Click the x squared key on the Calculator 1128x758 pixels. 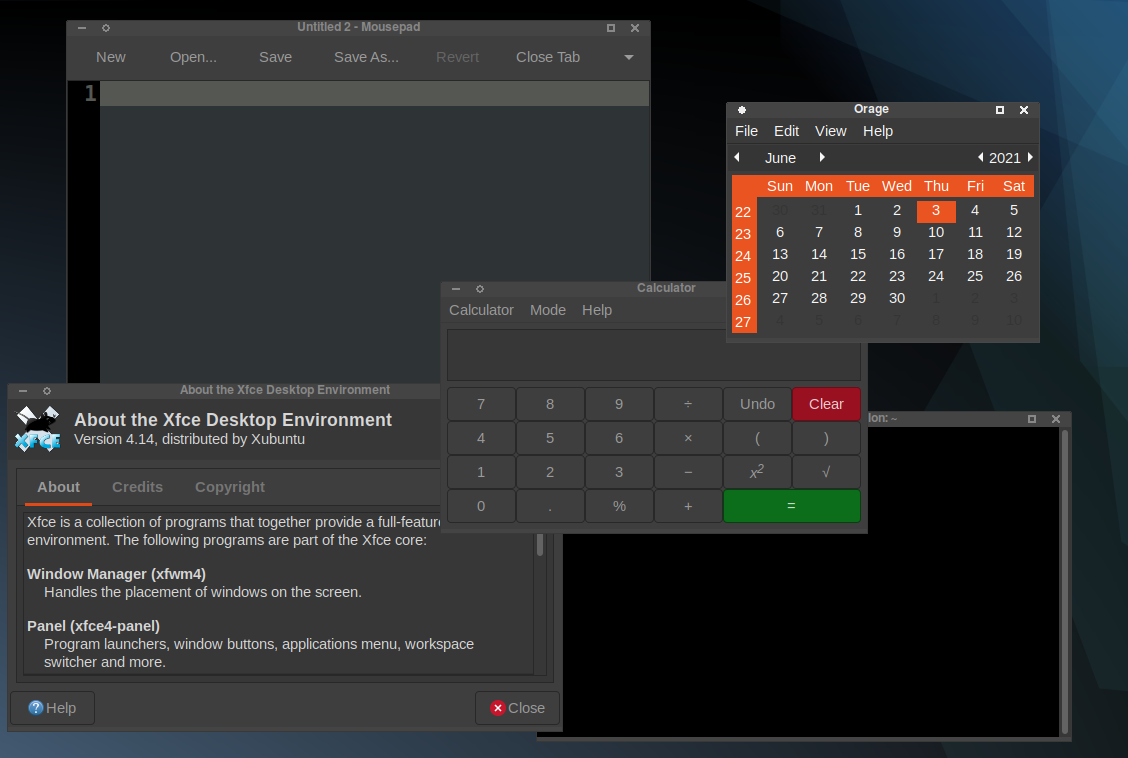click(758, 472)
